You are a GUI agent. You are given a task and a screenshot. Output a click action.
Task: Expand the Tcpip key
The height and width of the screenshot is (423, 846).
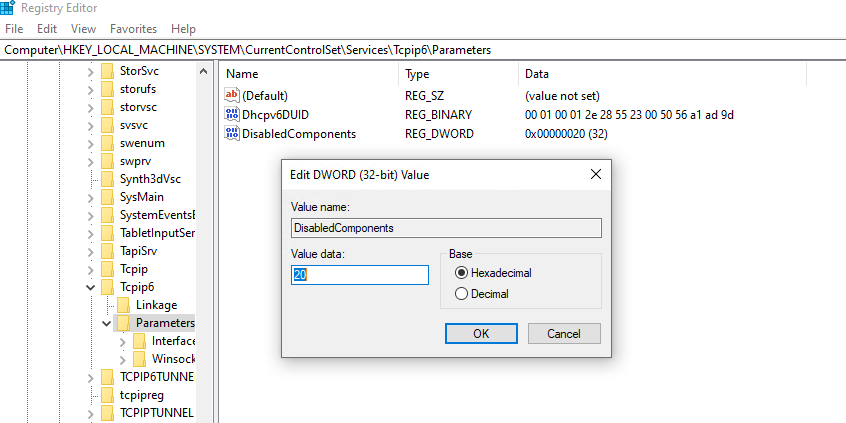point(91,269)
